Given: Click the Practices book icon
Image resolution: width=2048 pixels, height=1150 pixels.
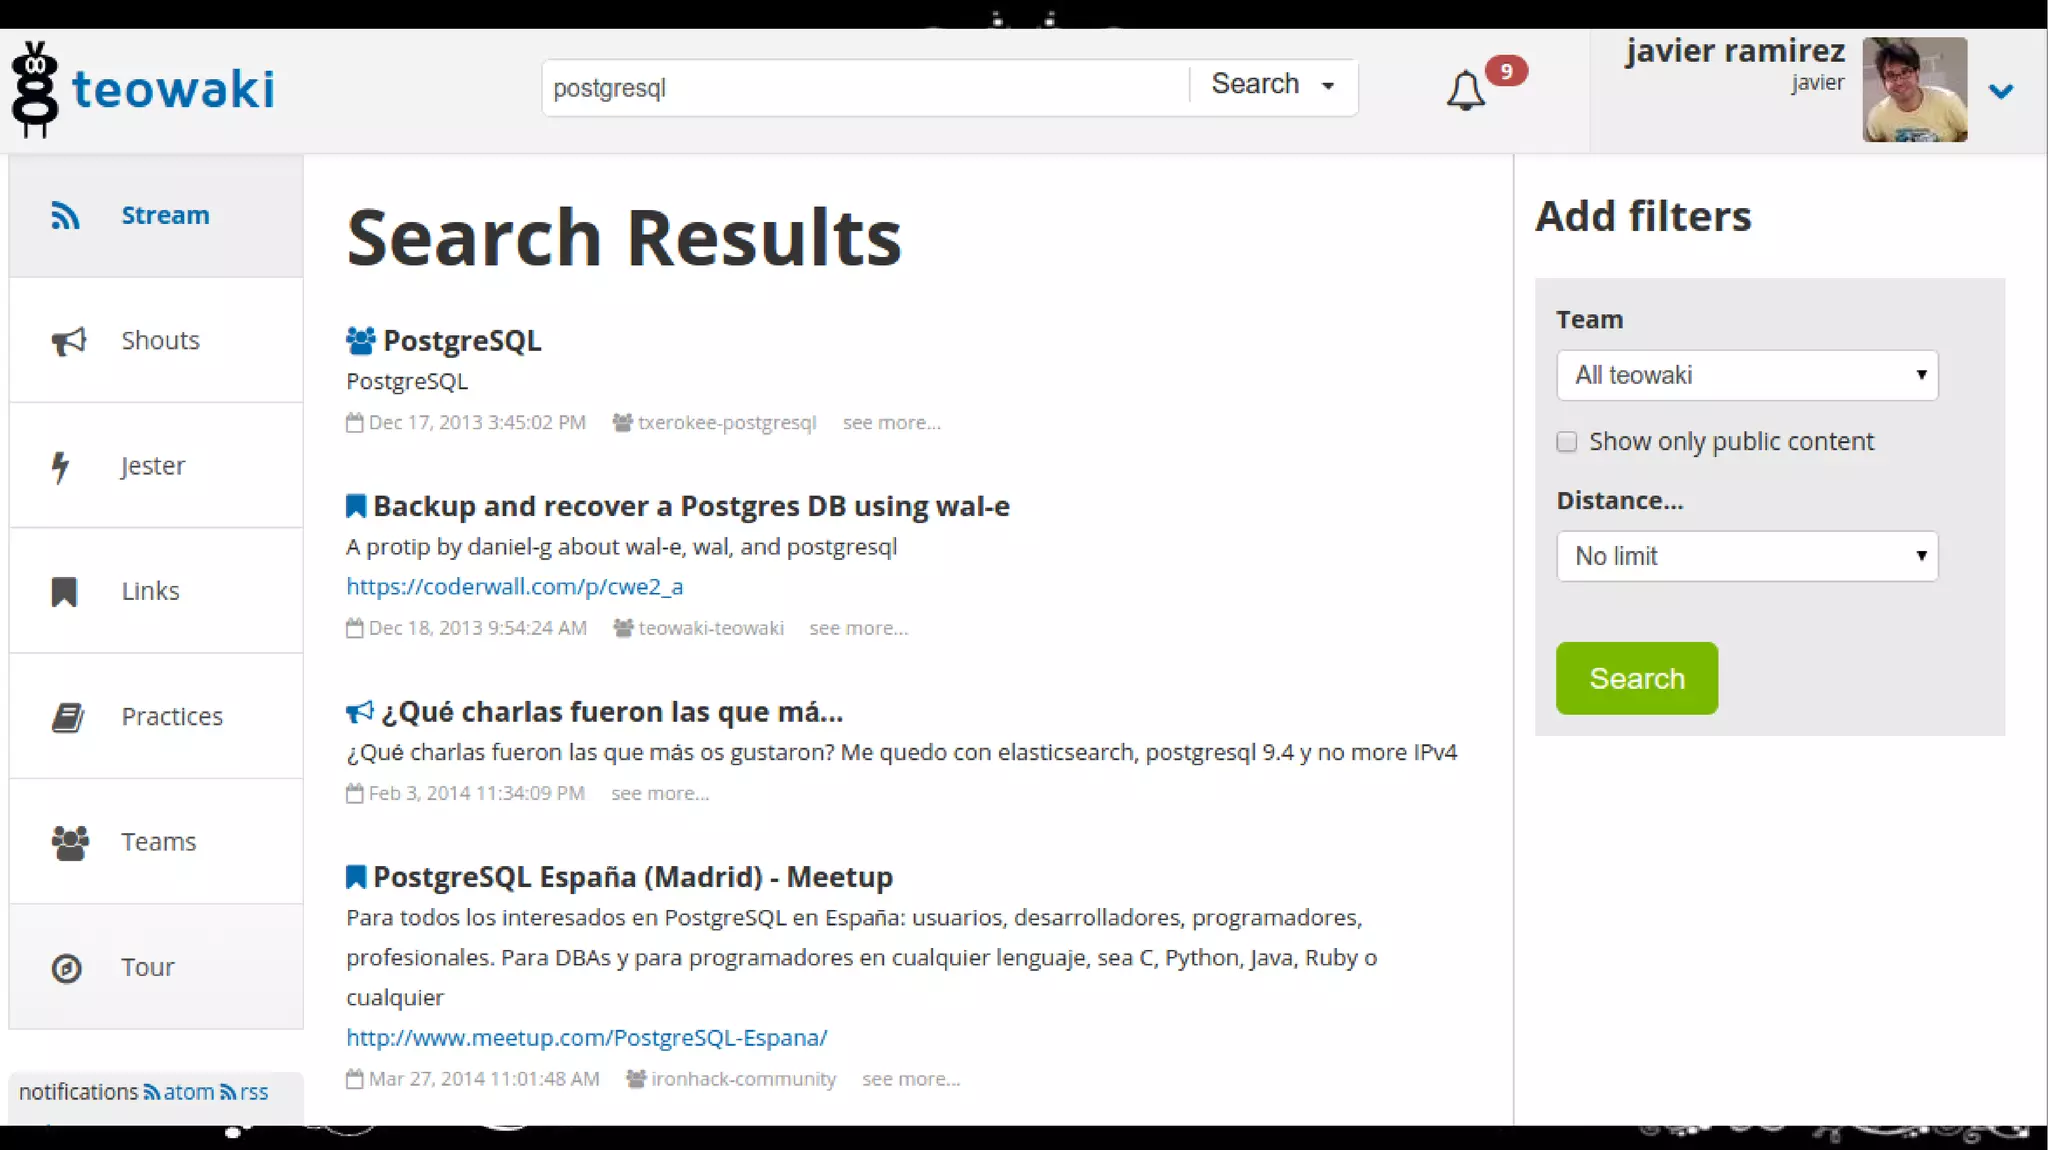Looking at the screenshot, I should [67, 717].
